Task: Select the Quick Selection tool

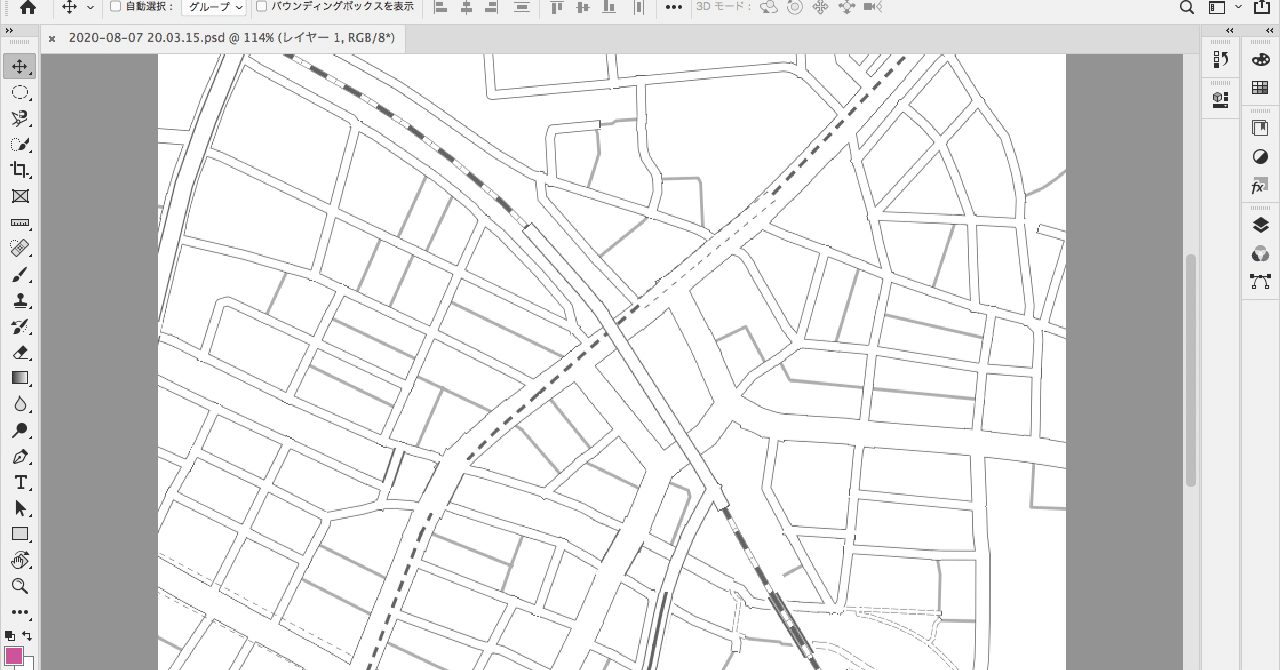Action: pos(19,144)
